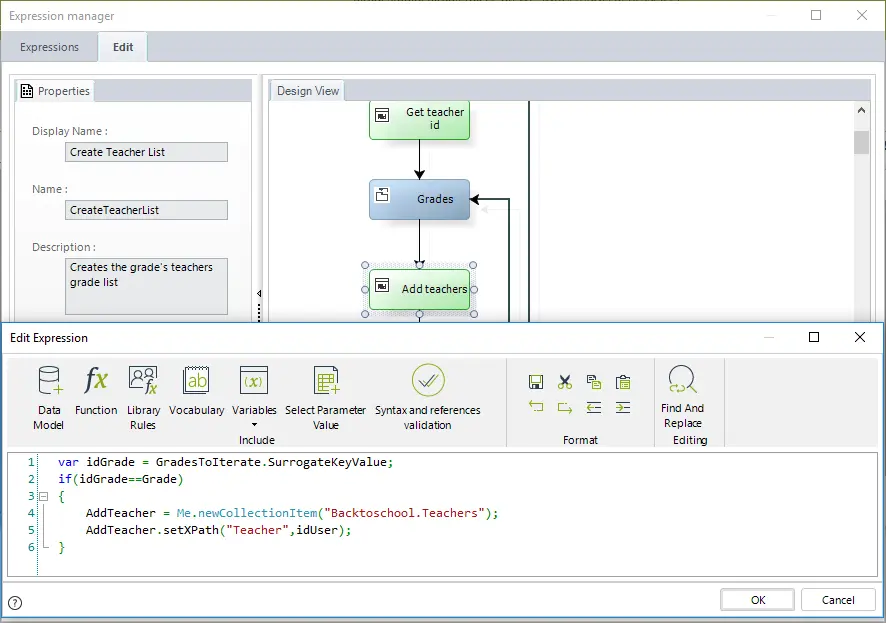Maximize the Edit Expression dialog
The image size is (886, 623).
coord(814,337)
